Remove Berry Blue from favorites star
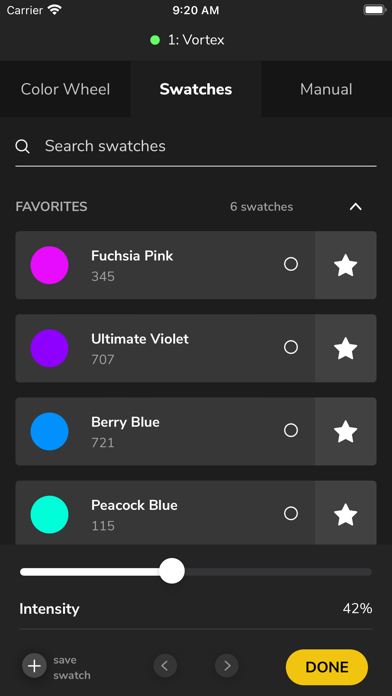Viewport: 392px width, 696px height. click(345, 431)
